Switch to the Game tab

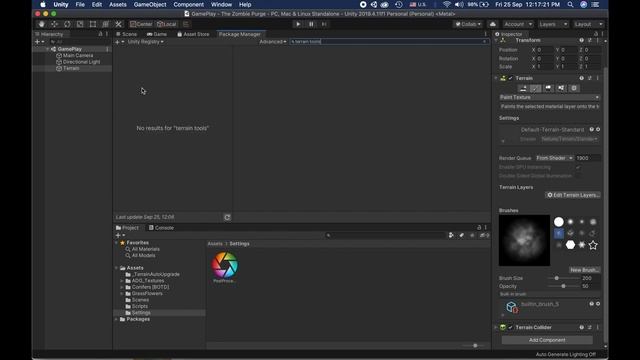pos(157,34)
